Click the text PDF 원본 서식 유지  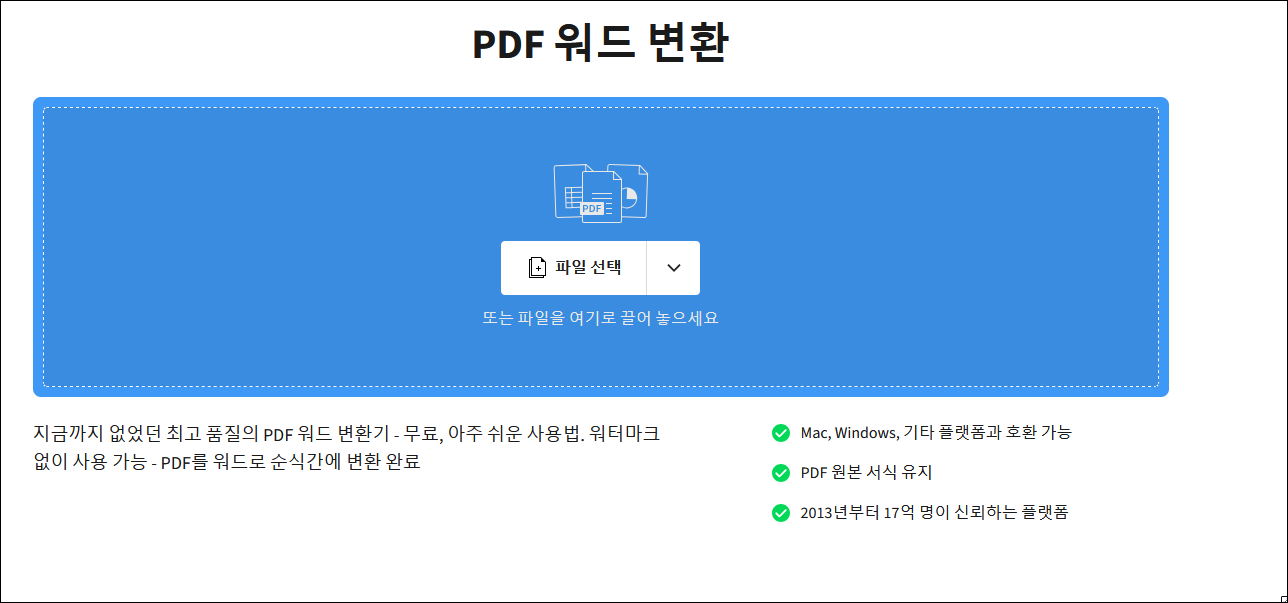pyautogui.click(x=866, y=473)
